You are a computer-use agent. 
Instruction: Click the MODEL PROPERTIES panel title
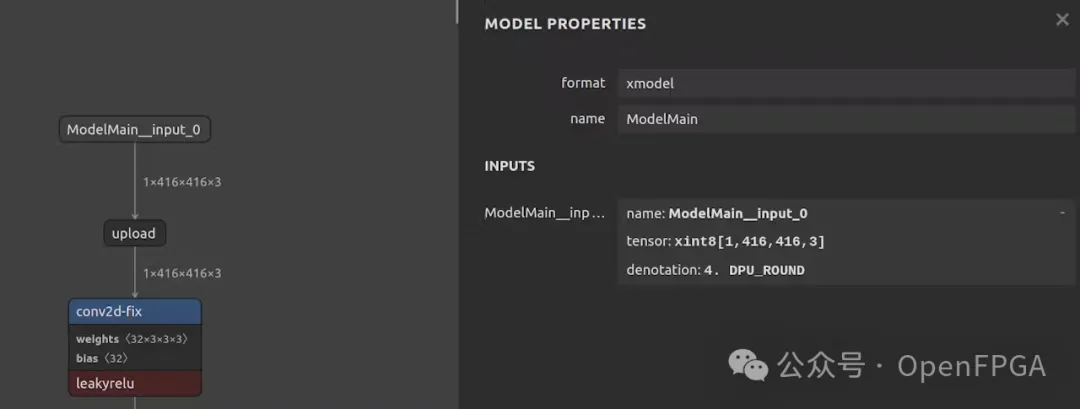pyautogui.click(x=565, y=24)
